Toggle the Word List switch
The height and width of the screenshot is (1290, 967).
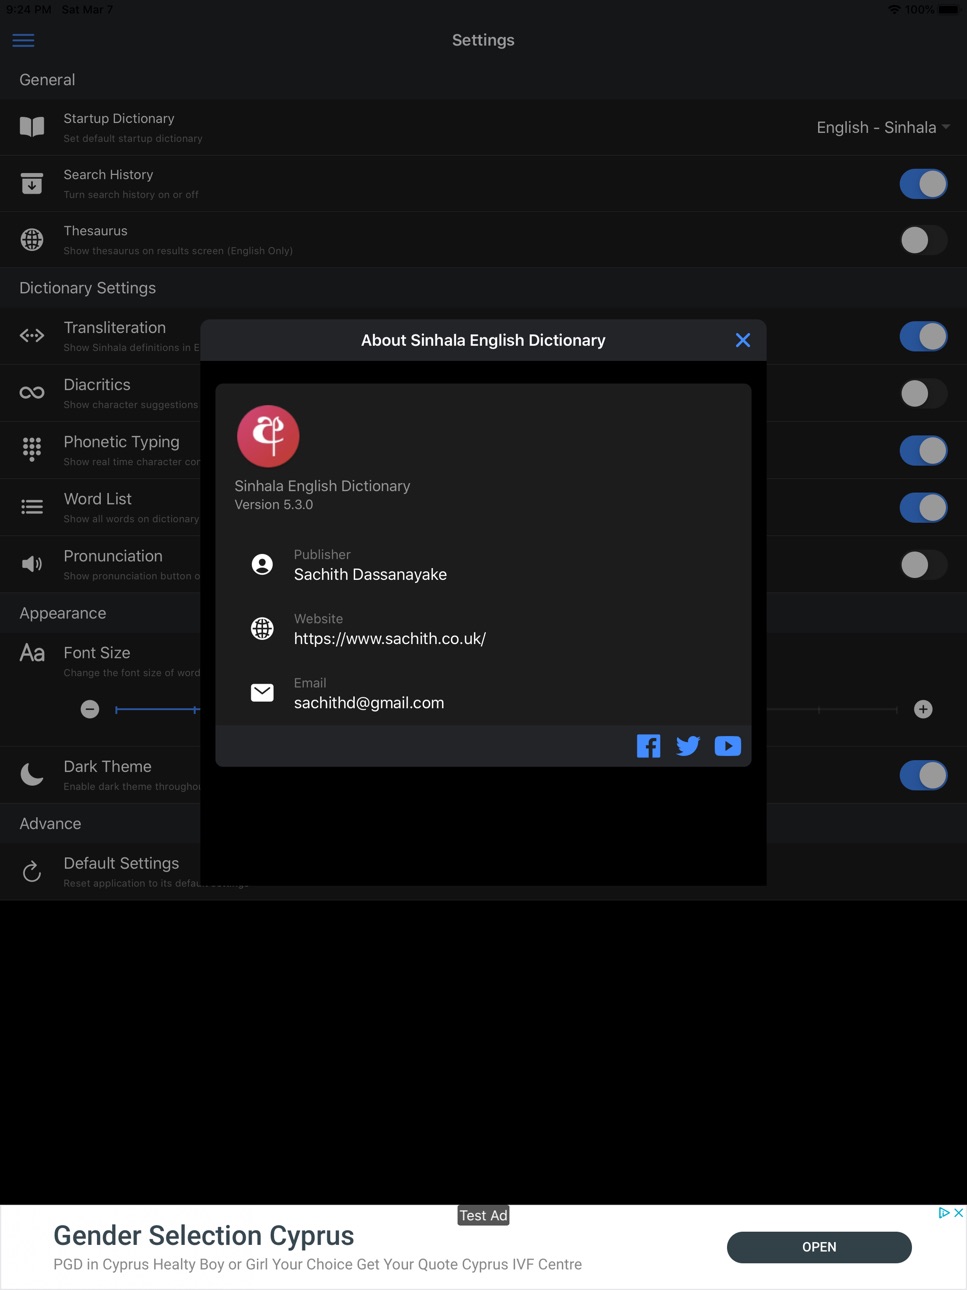[x=923, y=508]
